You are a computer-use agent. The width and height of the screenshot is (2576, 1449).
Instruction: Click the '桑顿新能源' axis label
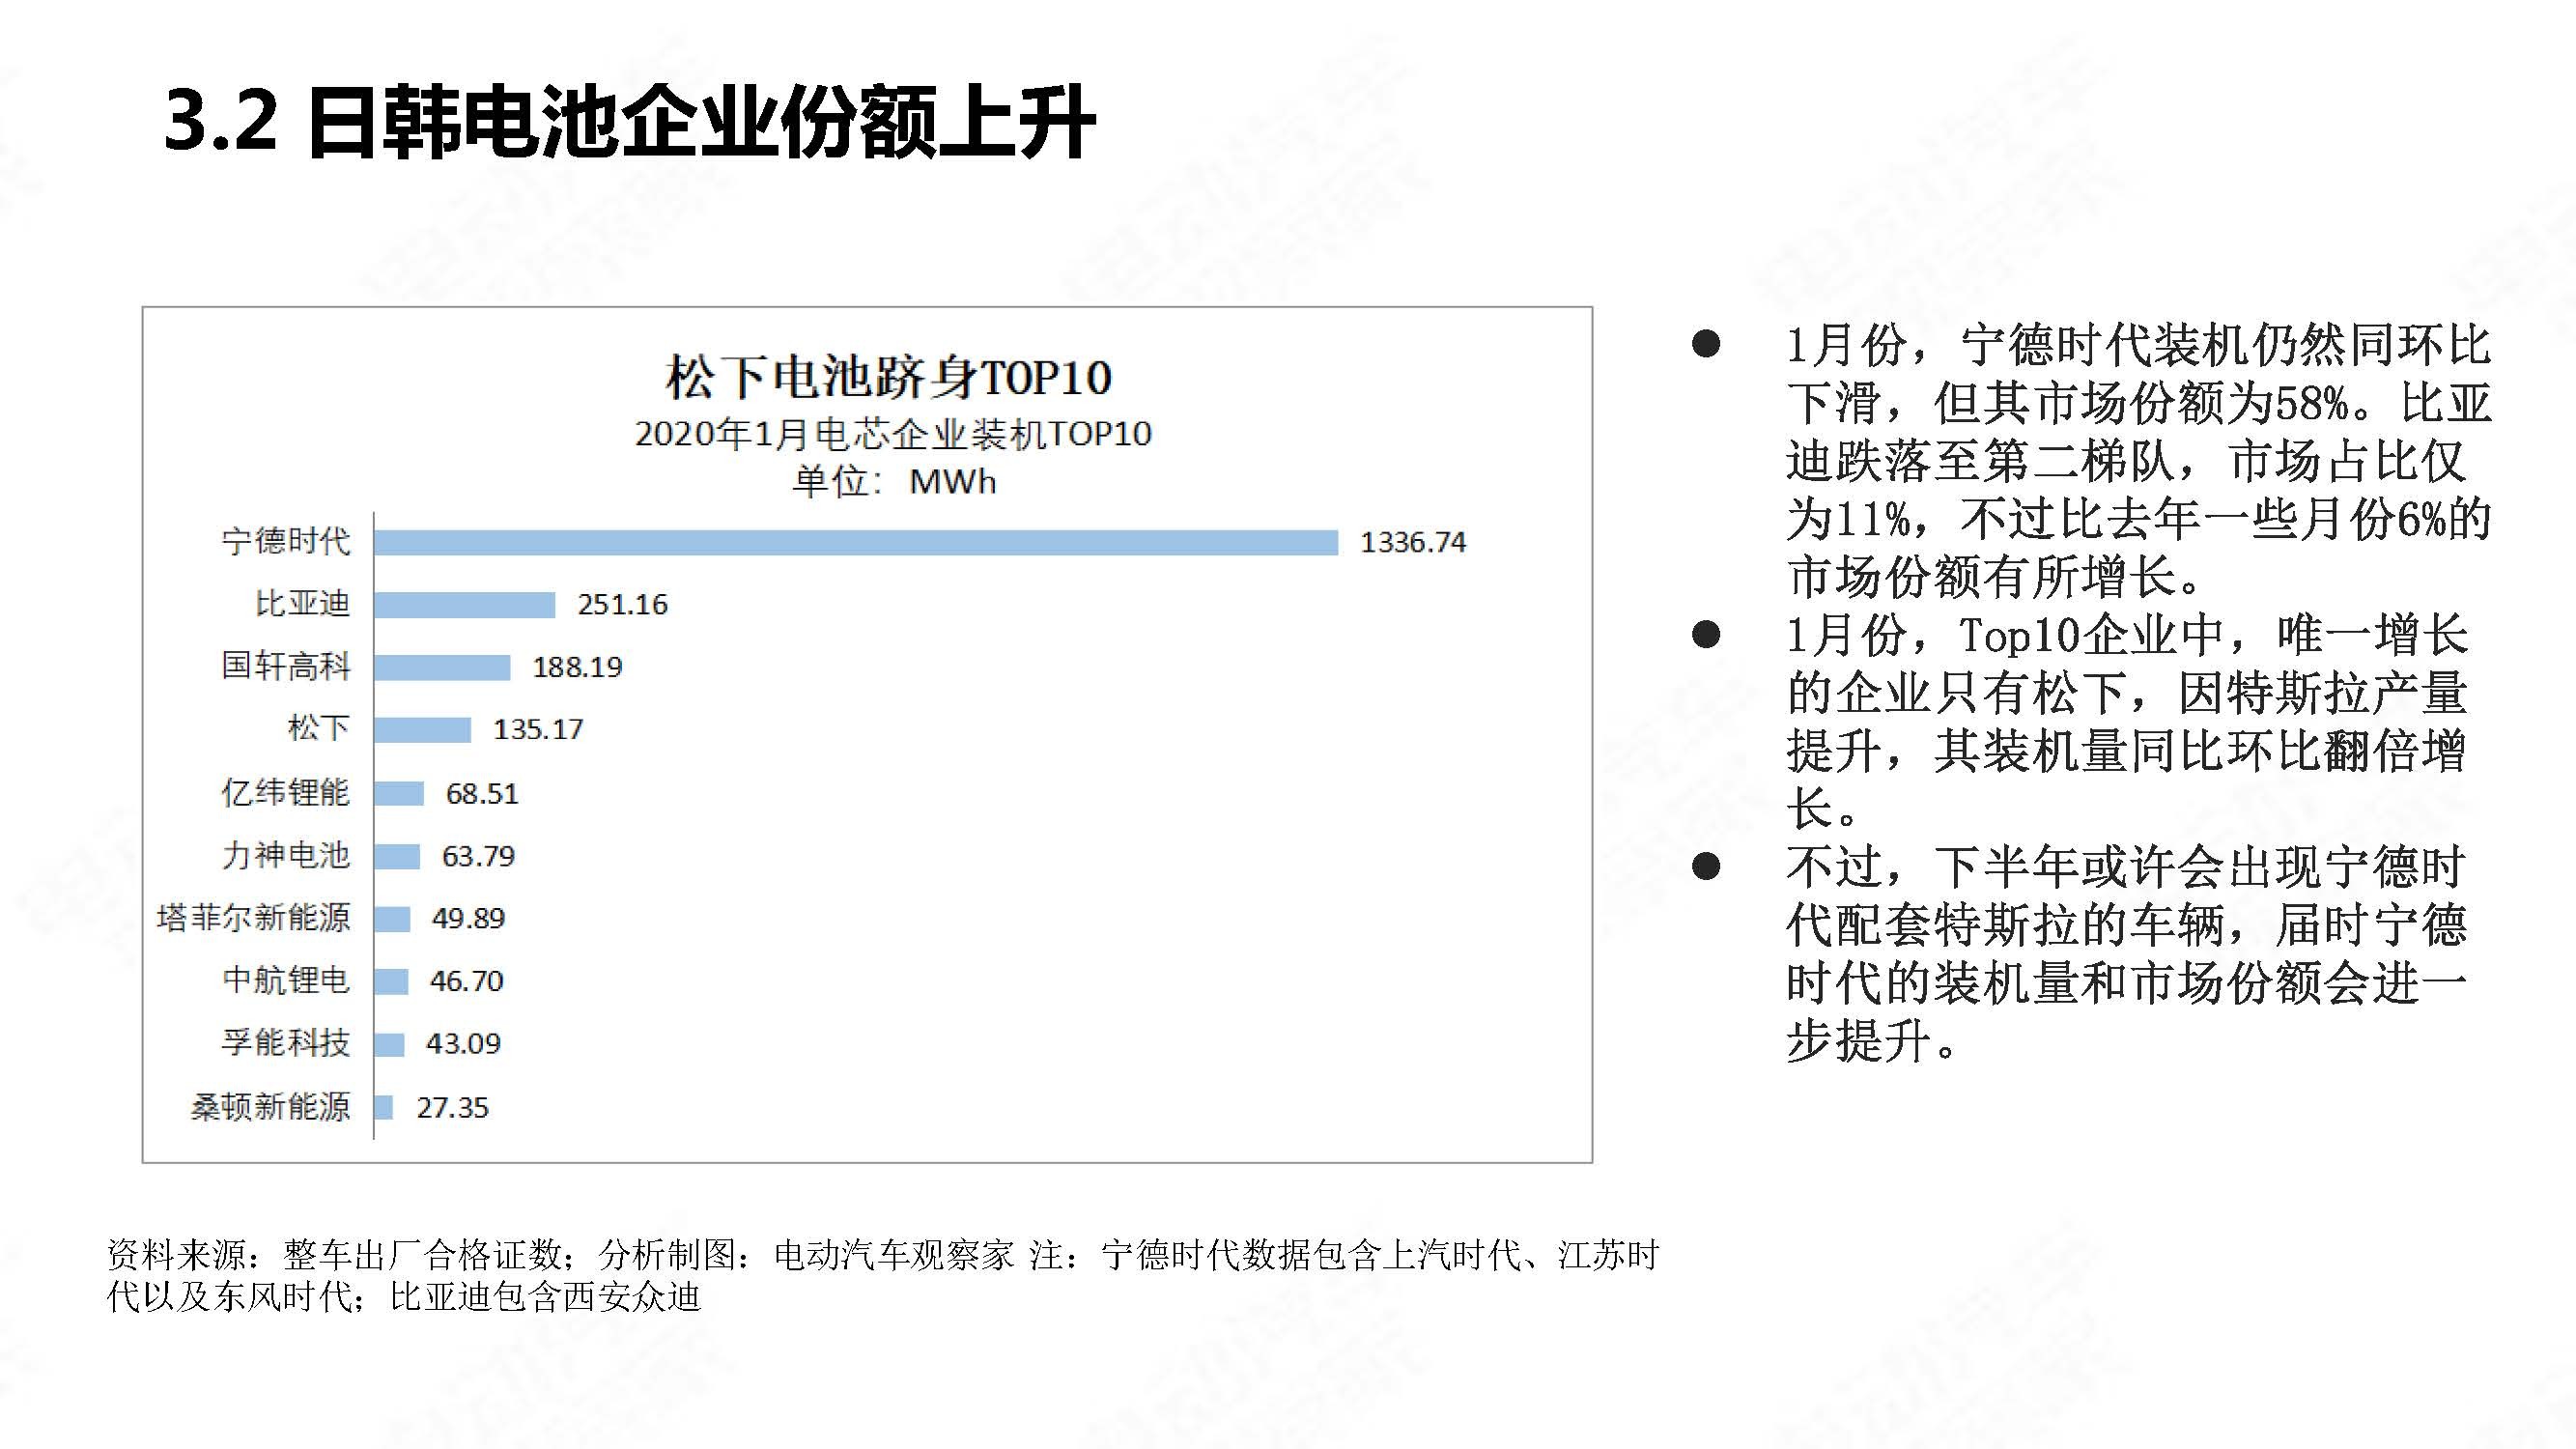(x=270, y=1107)
